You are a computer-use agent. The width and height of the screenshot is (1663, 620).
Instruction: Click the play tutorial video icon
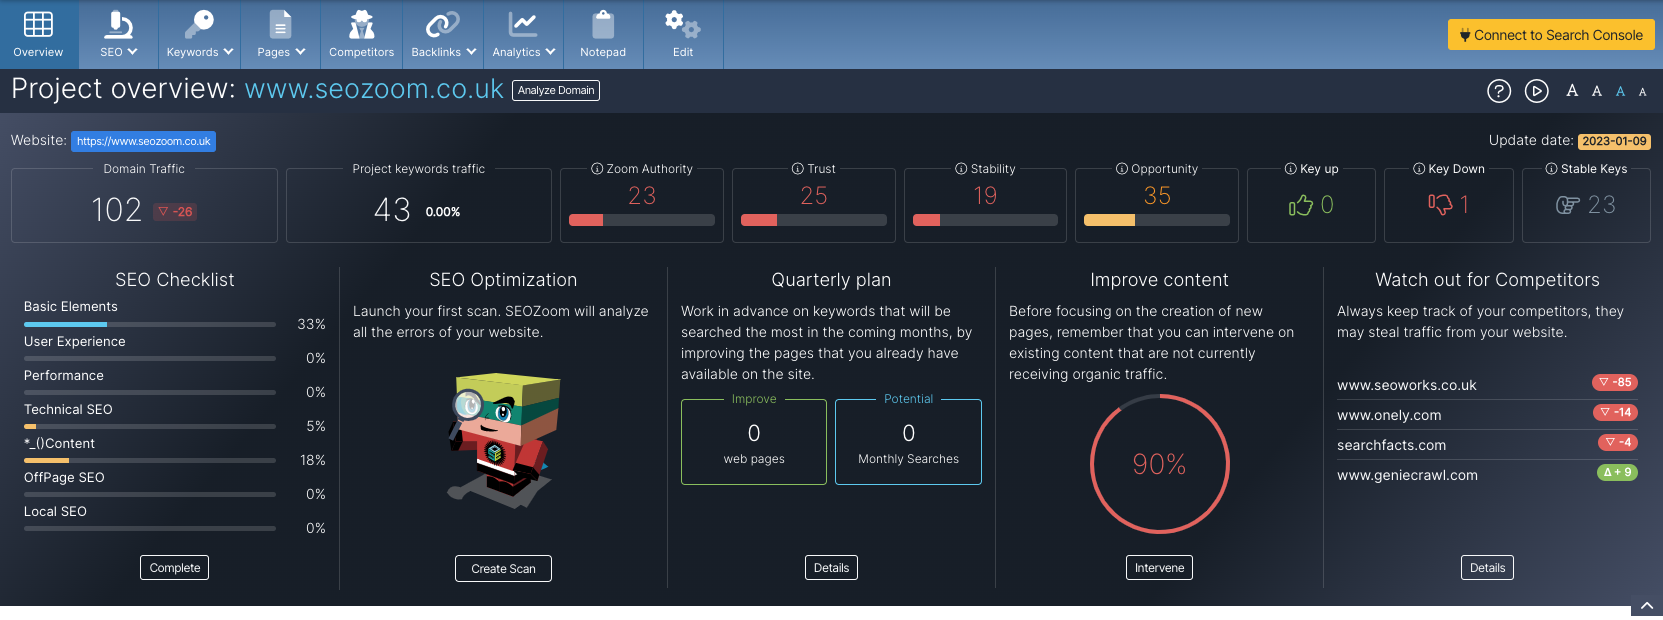pos(1536,91)
